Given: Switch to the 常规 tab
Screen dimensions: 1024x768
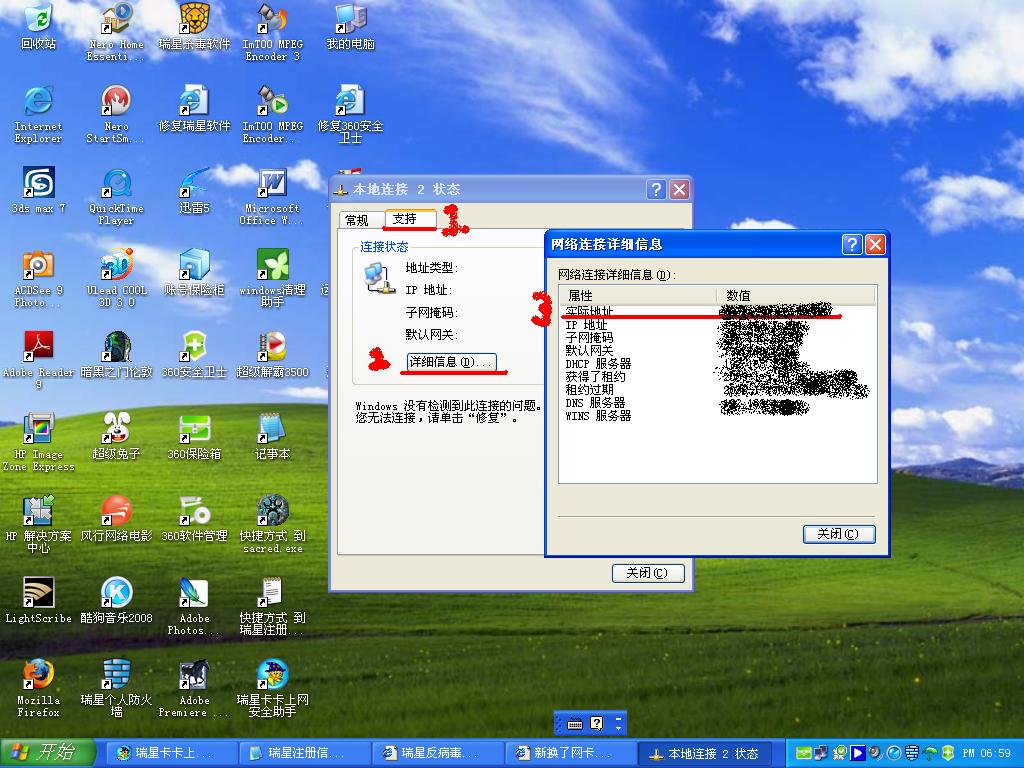Looking at the screenshot, I should coord(358,220).
